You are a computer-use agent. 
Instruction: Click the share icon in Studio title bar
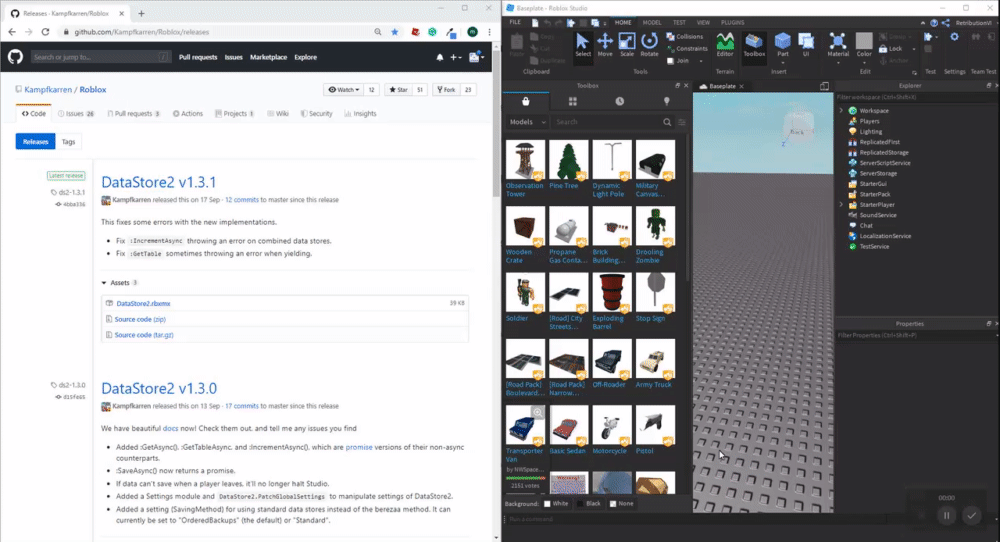(x=946, y=22)
